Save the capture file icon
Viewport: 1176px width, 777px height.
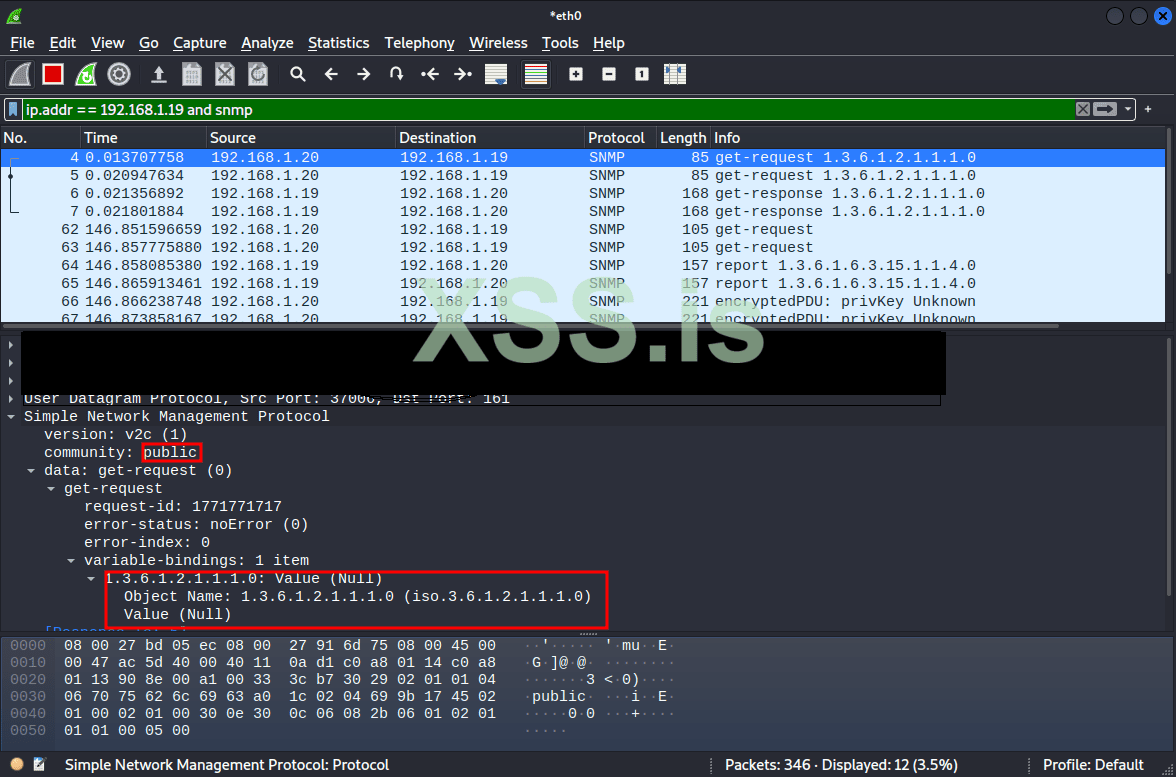point(192,74)
